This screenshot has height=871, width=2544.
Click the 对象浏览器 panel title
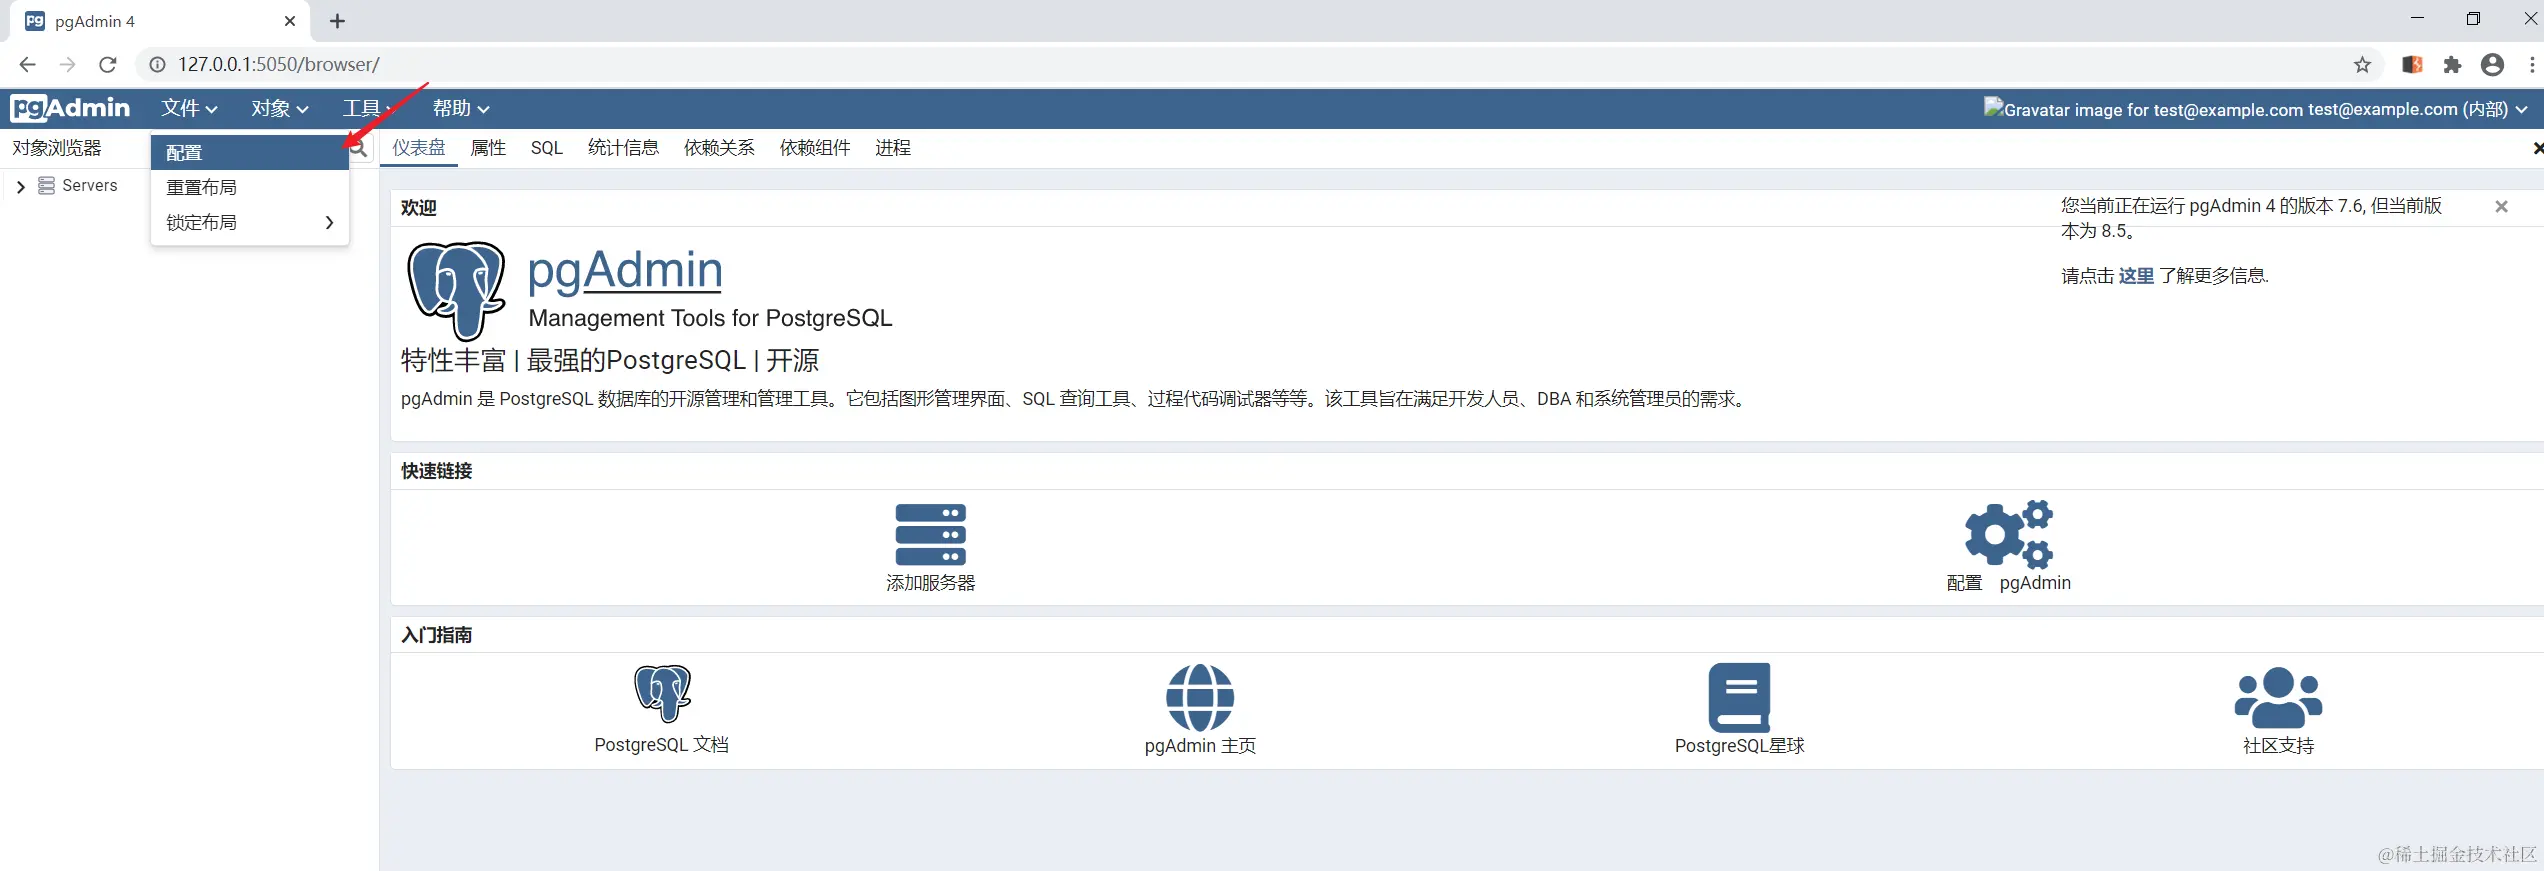[x=57, y=148]
